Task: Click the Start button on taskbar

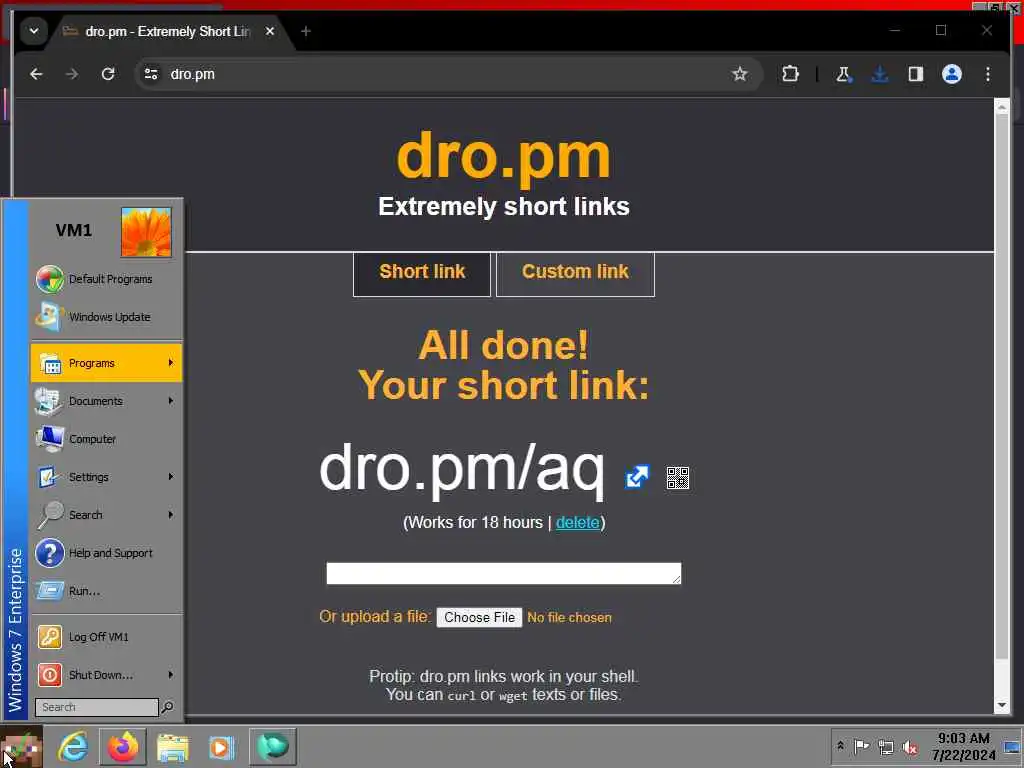Action: (x=22, y=746)
